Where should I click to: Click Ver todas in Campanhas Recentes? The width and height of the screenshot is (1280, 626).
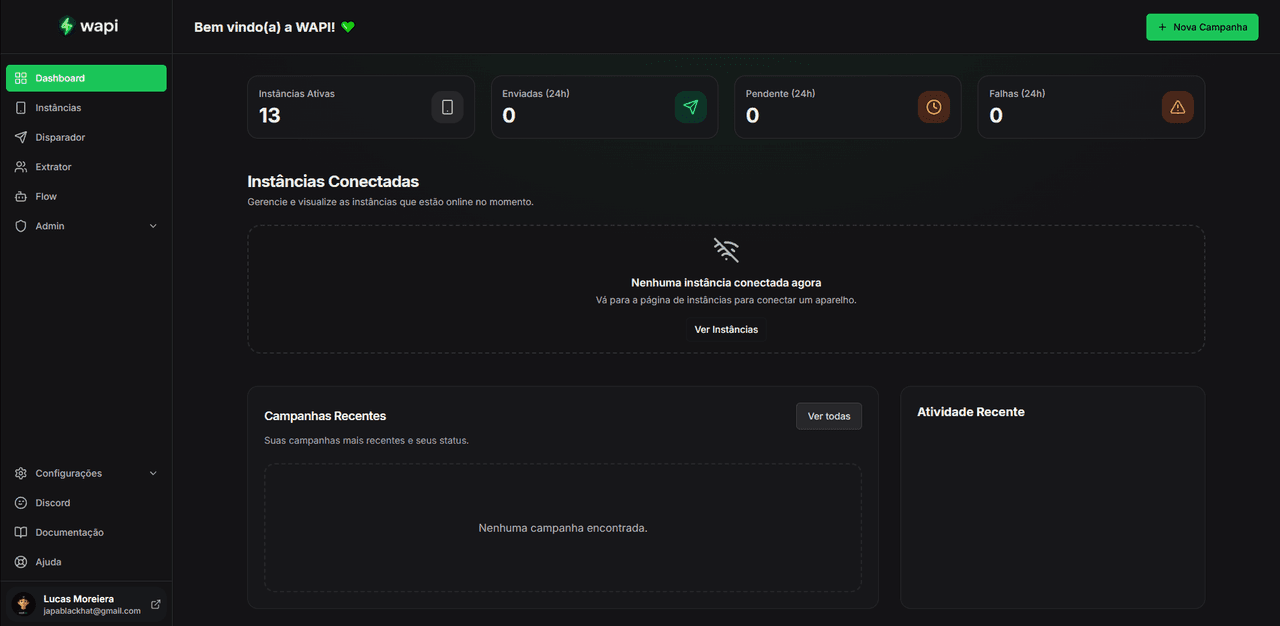(x=828, y=416)
